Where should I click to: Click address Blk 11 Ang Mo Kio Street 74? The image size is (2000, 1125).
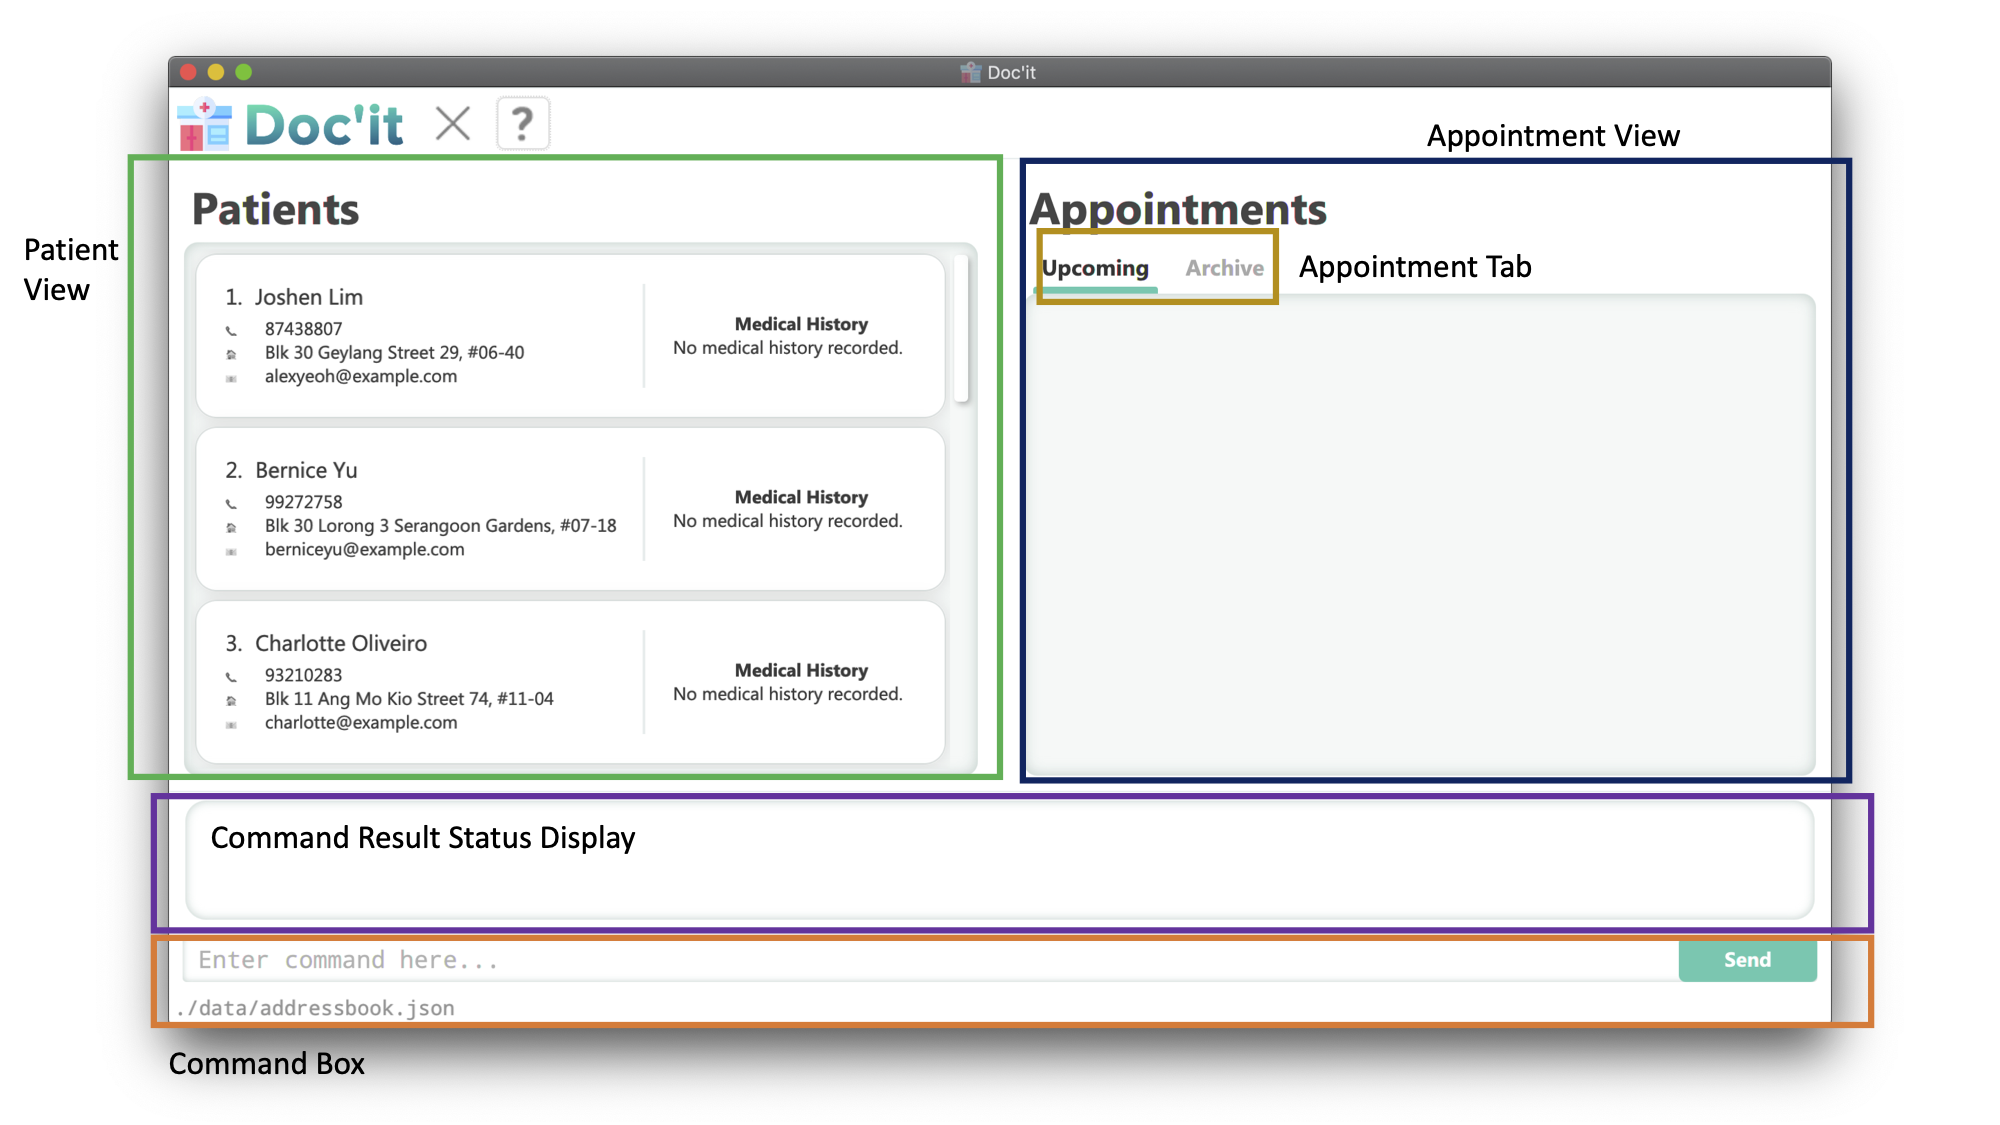click(409, 699)
